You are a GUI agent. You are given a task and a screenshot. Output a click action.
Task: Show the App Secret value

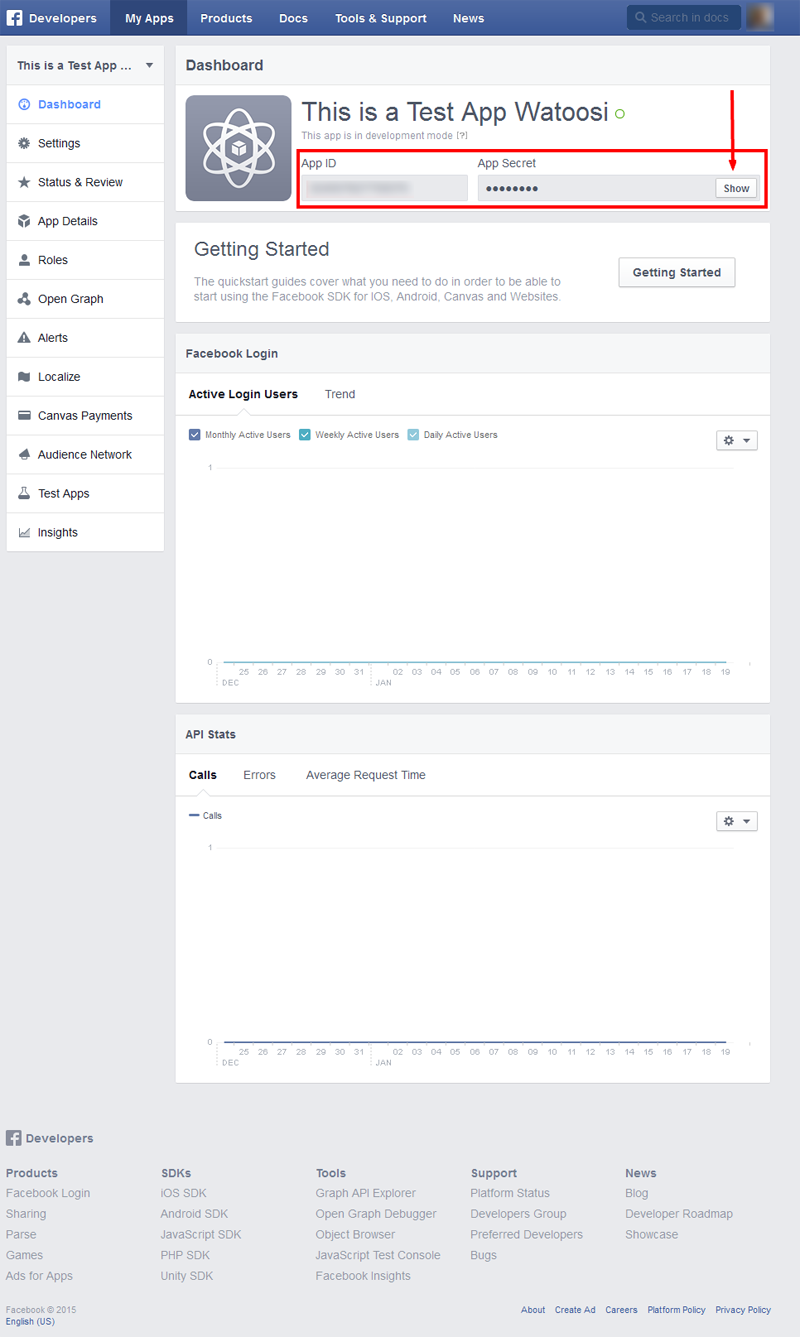point(736,188)
